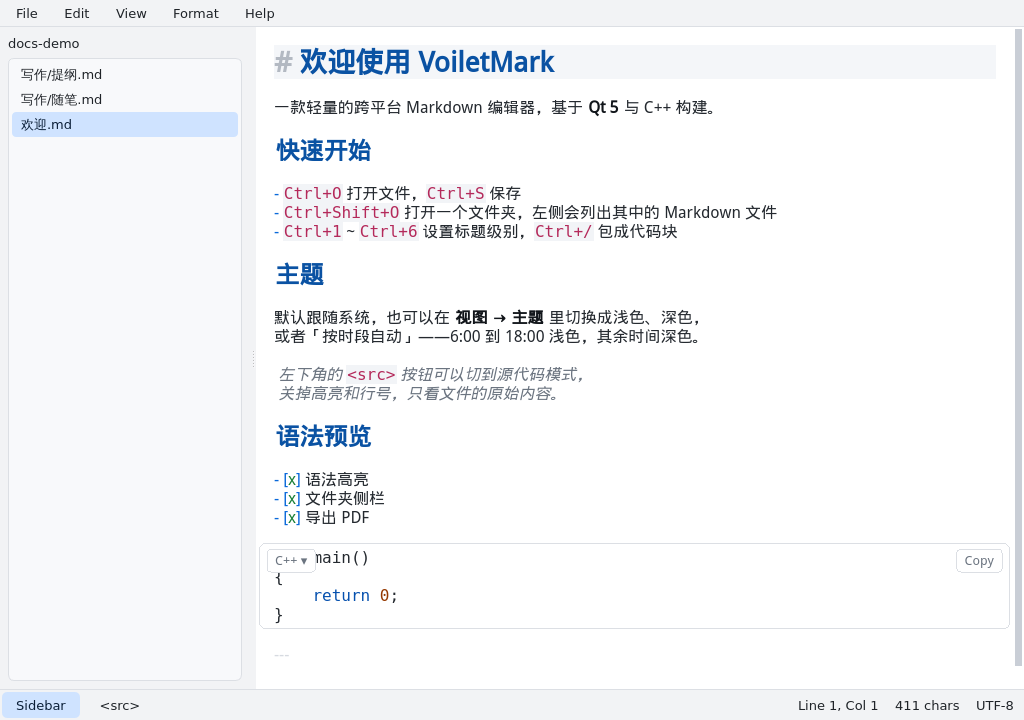Open the 写作/随笔.md file

point(125,99)
